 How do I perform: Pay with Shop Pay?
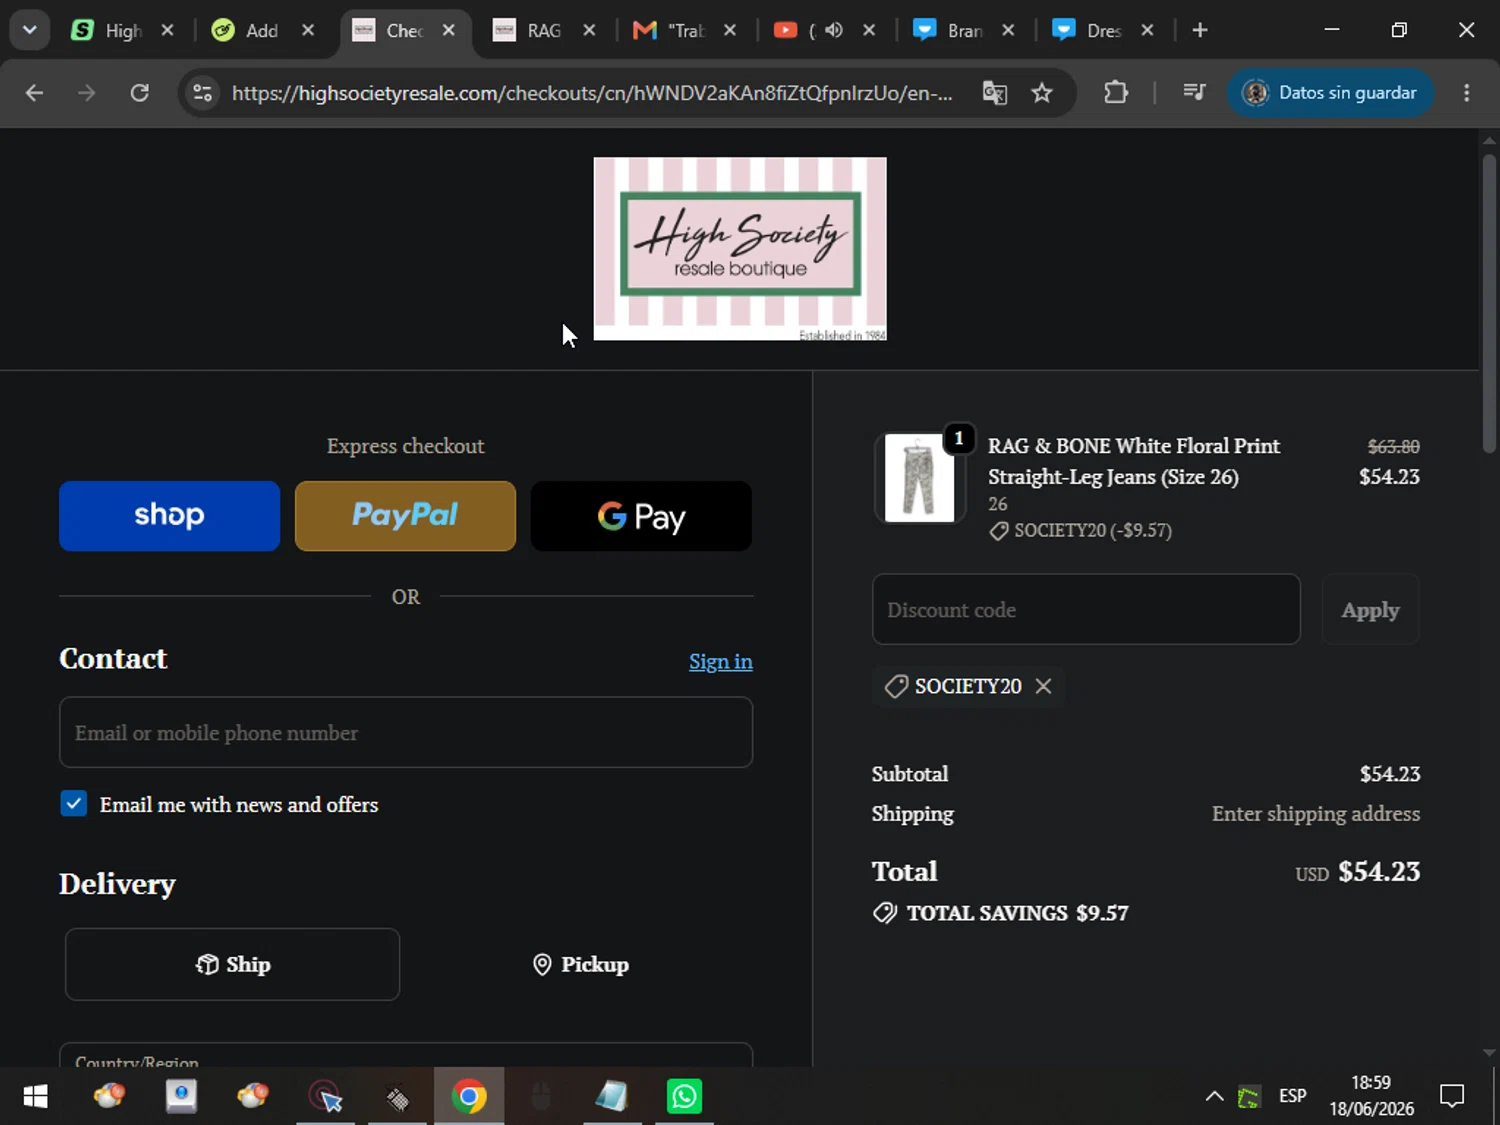point(169,516)
